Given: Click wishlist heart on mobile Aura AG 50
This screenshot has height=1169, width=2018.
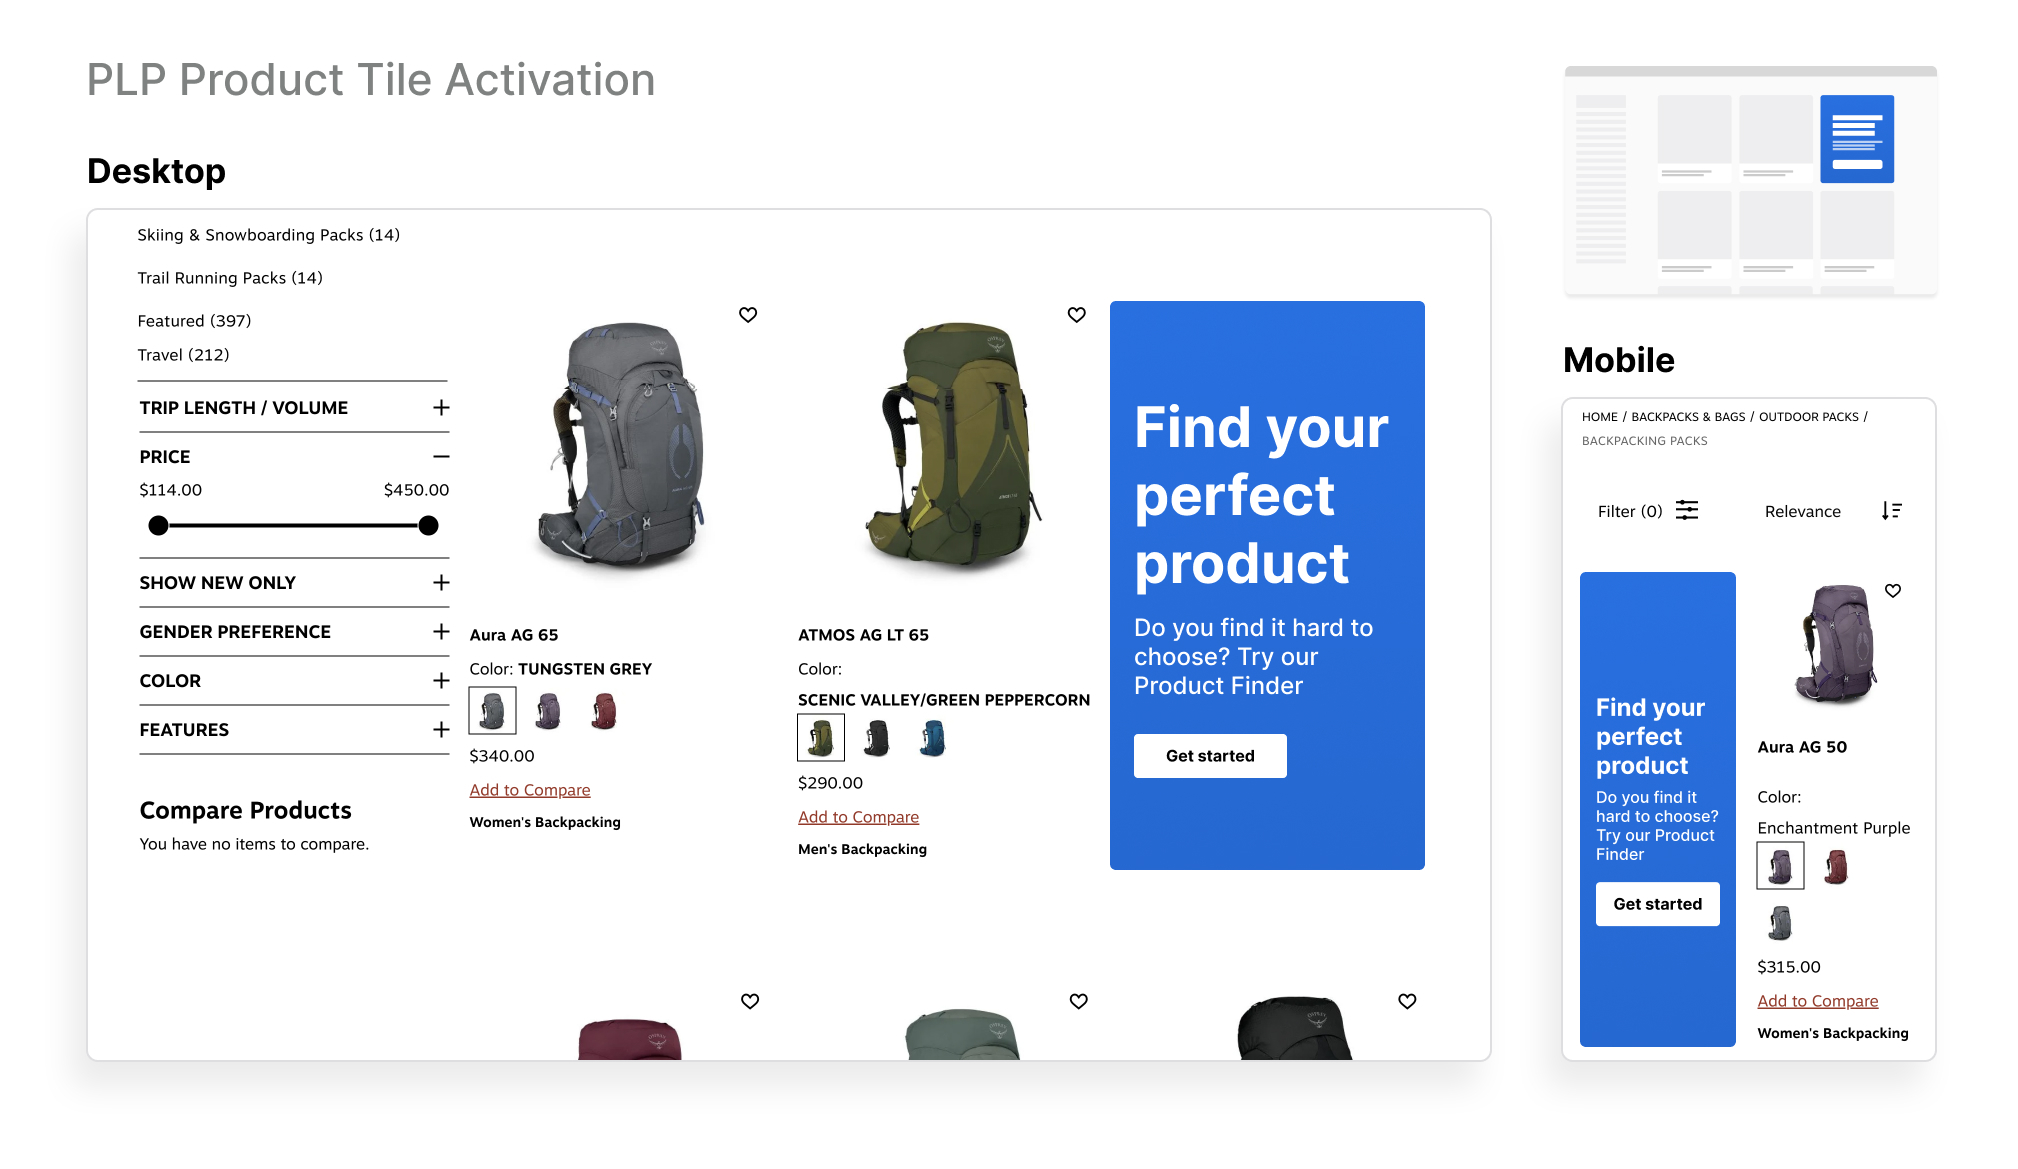Looking at the screenshot, I should click(x=1893, y=591).
